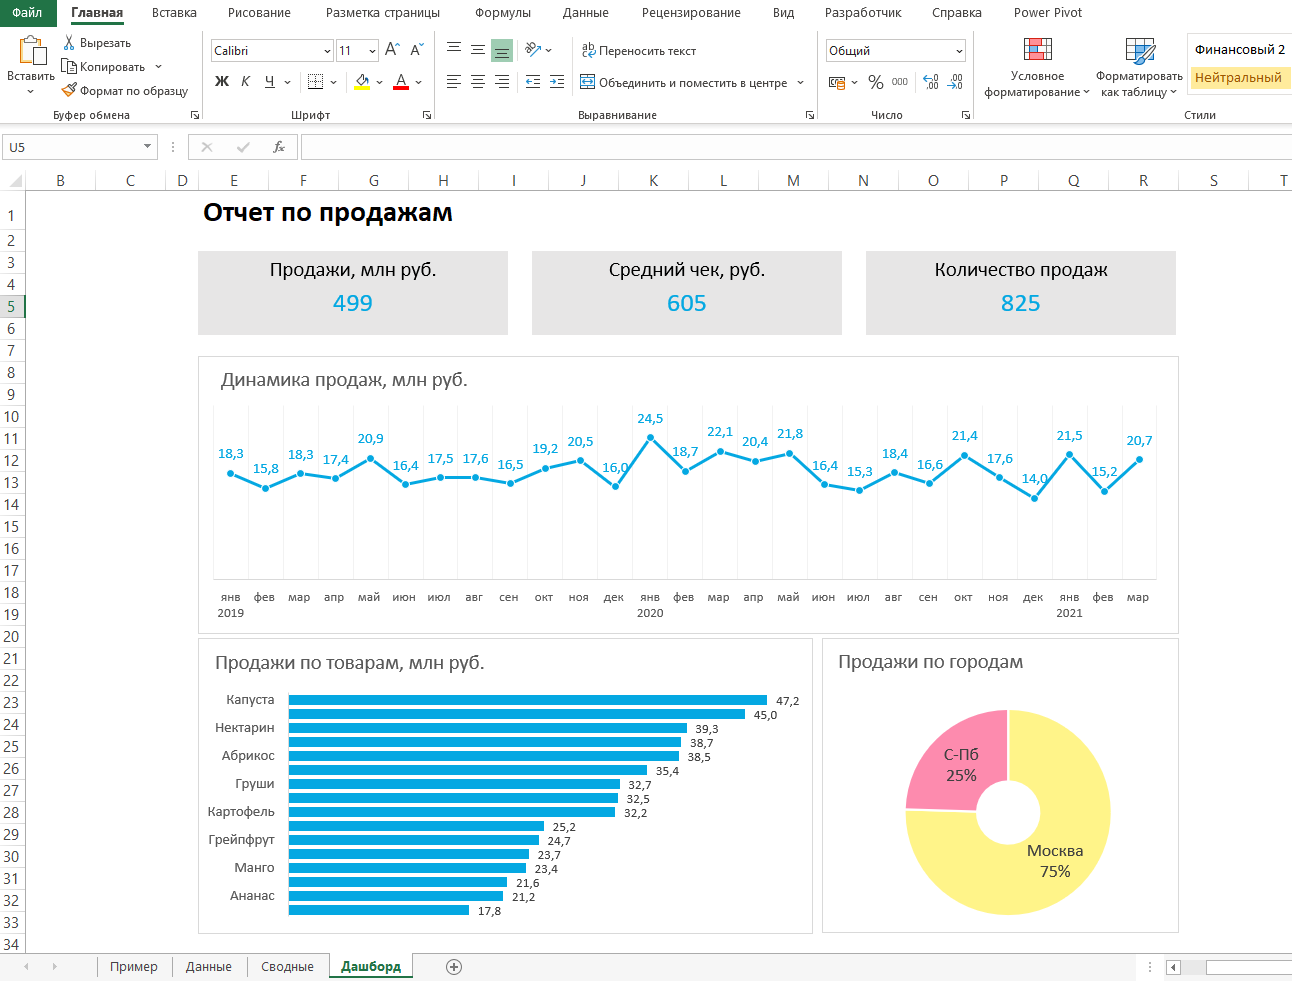
Task: Click the increase font size icon
Action: pos(392,50)
